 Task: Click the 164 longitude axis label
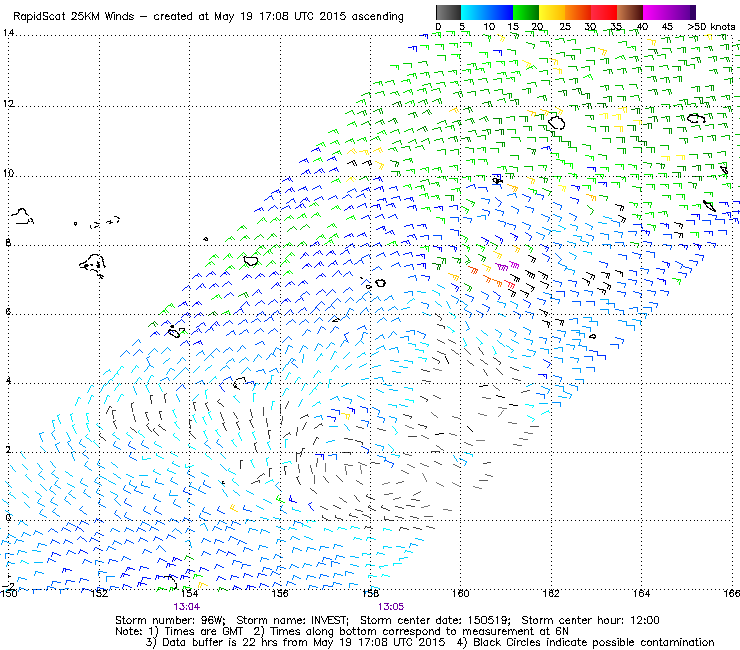pos(641,593)
